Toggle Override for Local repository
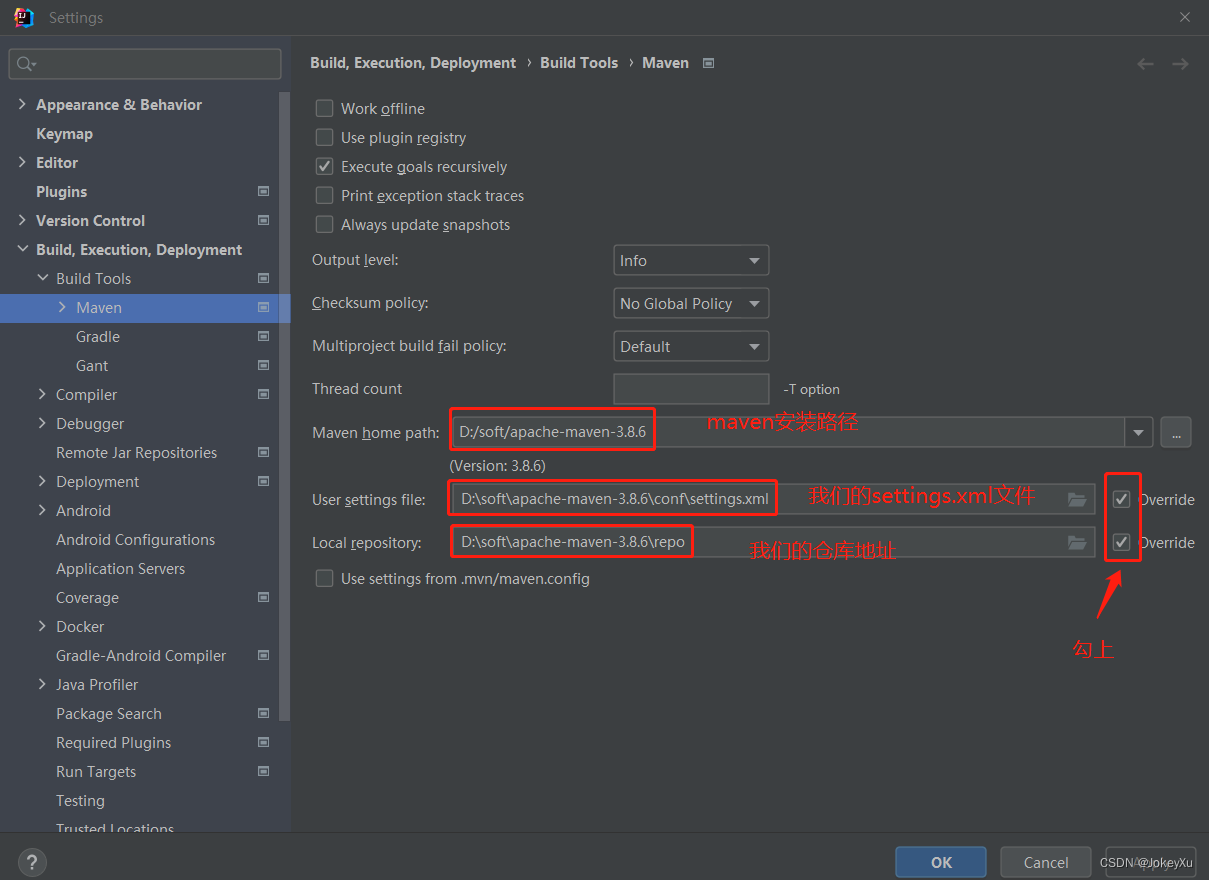Screen dimensions: 1209x880 [1122, 542]
